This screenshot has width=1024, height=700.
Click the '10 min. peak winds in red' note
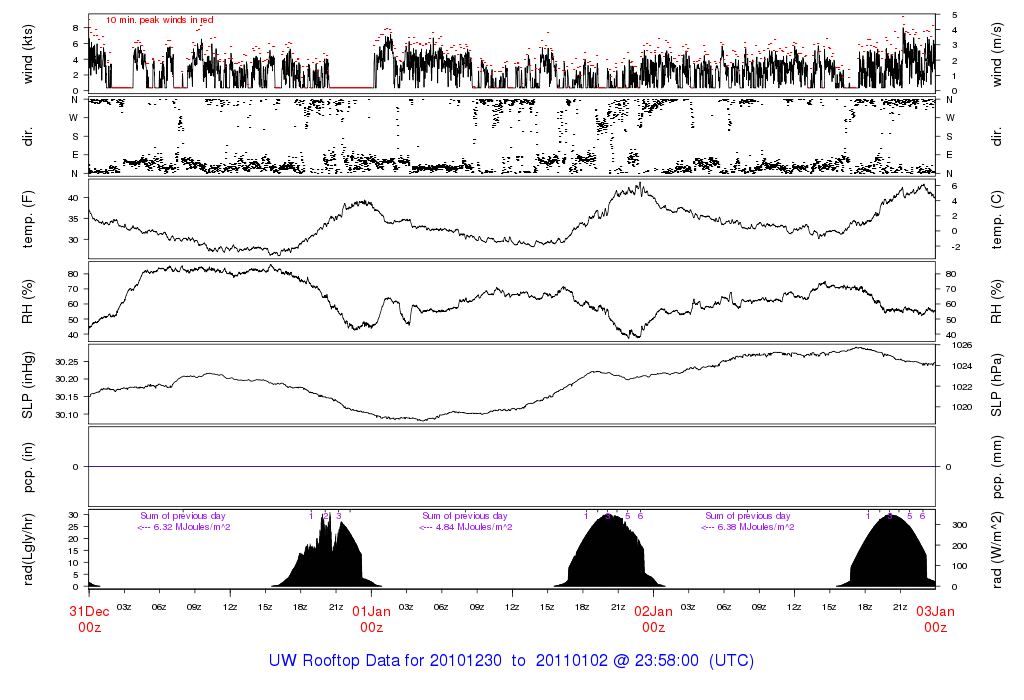coord(159,20)
